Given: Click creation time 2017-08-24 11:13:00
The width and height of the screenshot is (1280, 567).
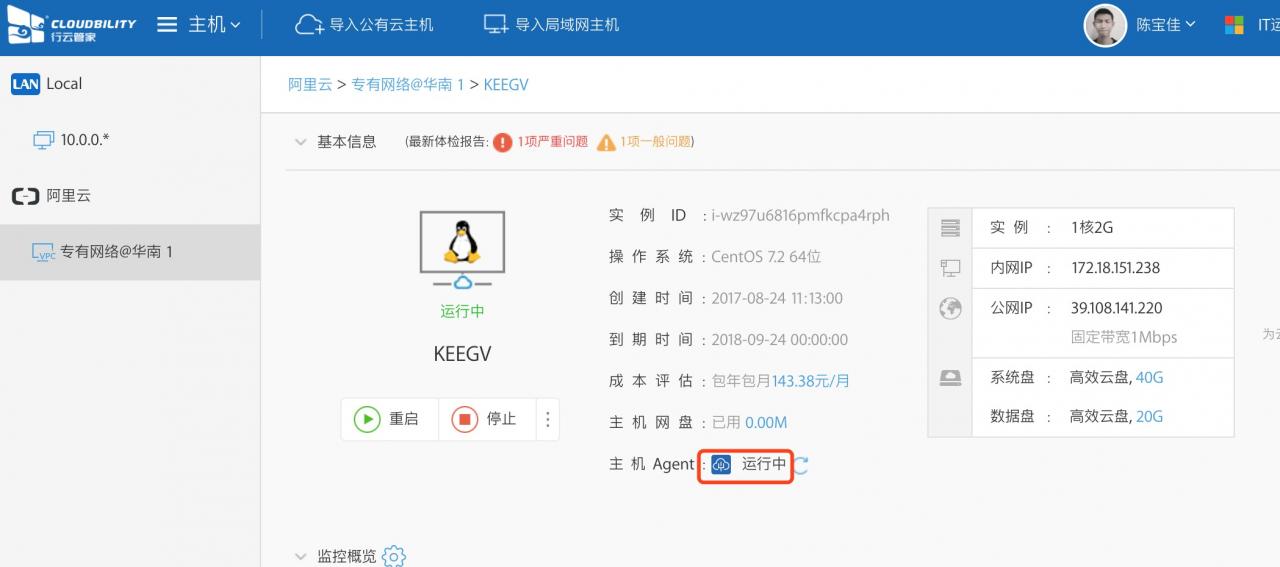Looking at the screenshot, I should click(777, 298).
